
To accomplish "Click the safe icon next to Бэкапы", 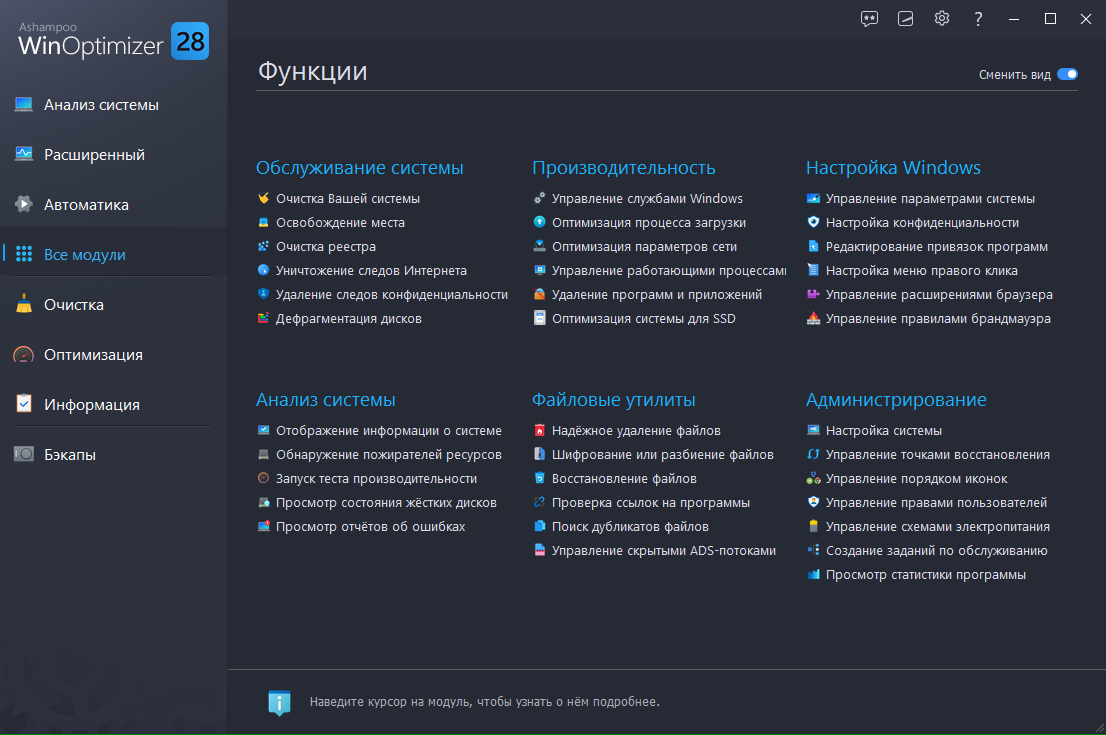I will click(x=24, y=455).
